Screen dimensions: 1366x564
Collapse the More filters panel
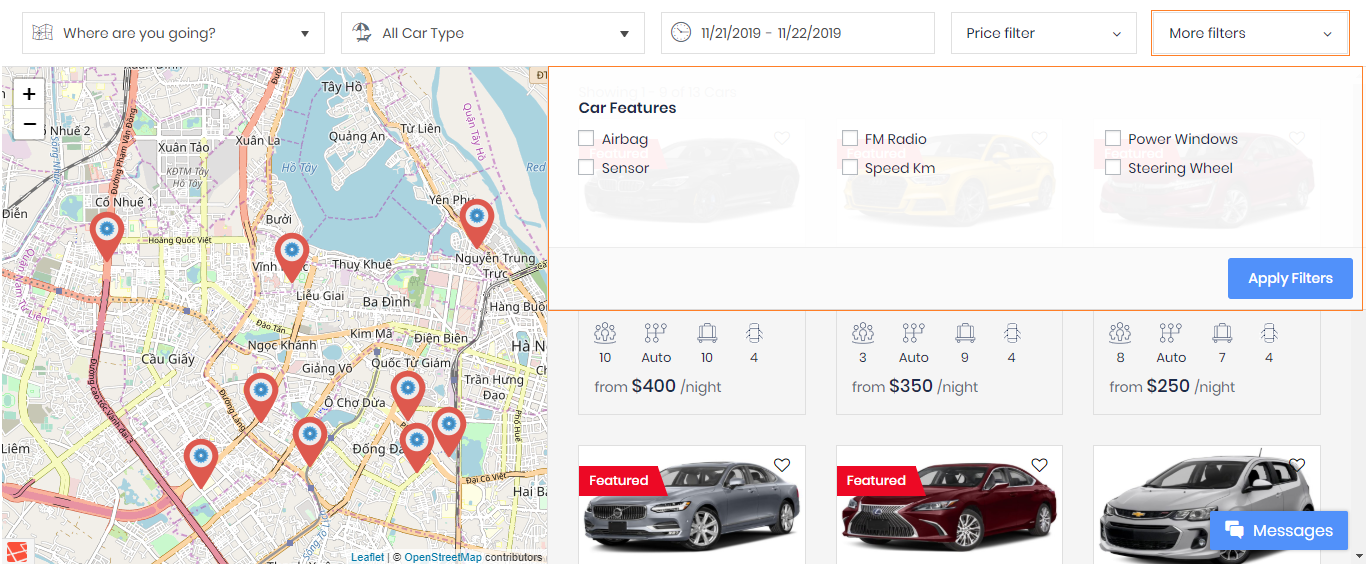[1249, 33]
